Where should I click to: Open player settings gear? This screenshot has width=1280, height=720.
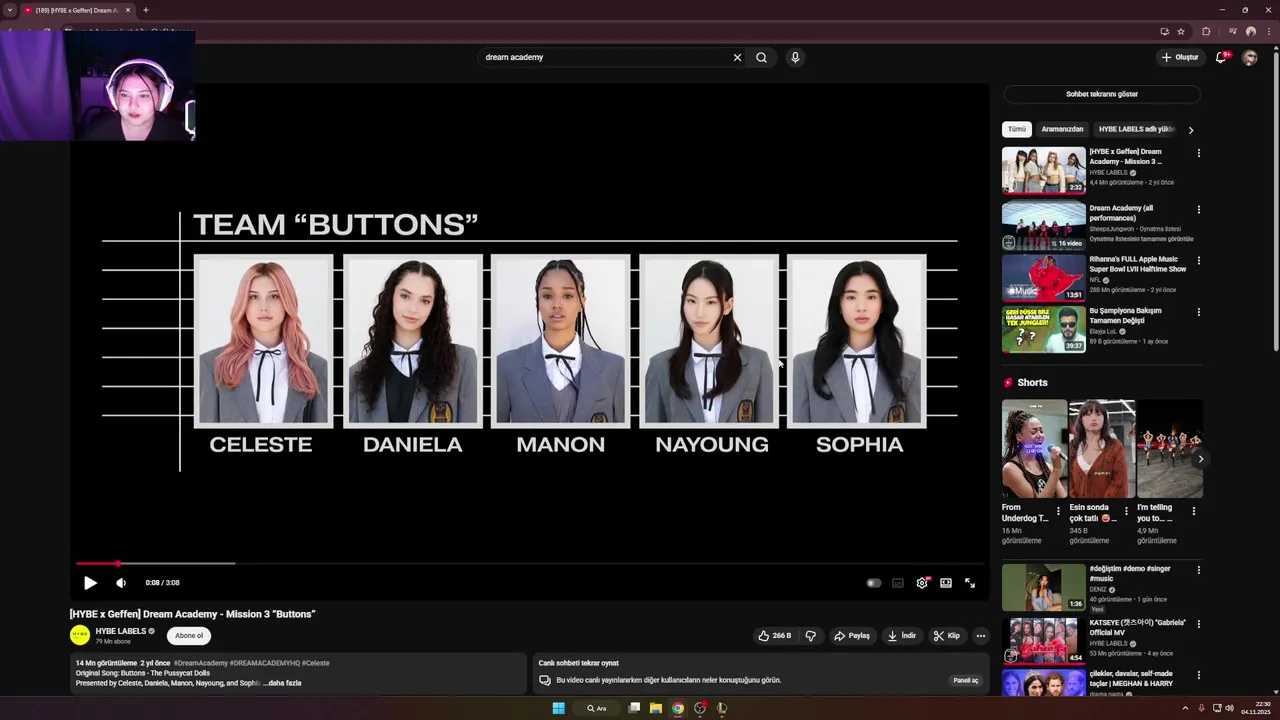(x=922, y=583)
